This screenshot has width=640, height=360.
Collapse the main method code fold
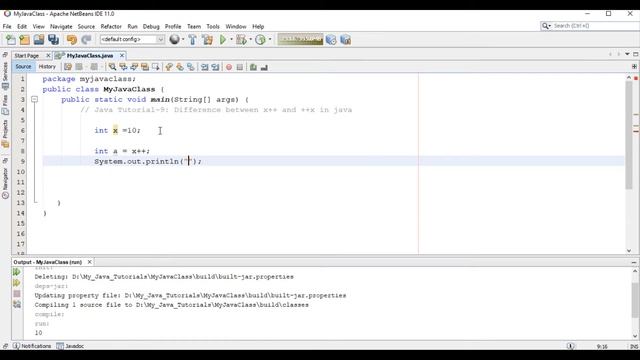(35, 99)
